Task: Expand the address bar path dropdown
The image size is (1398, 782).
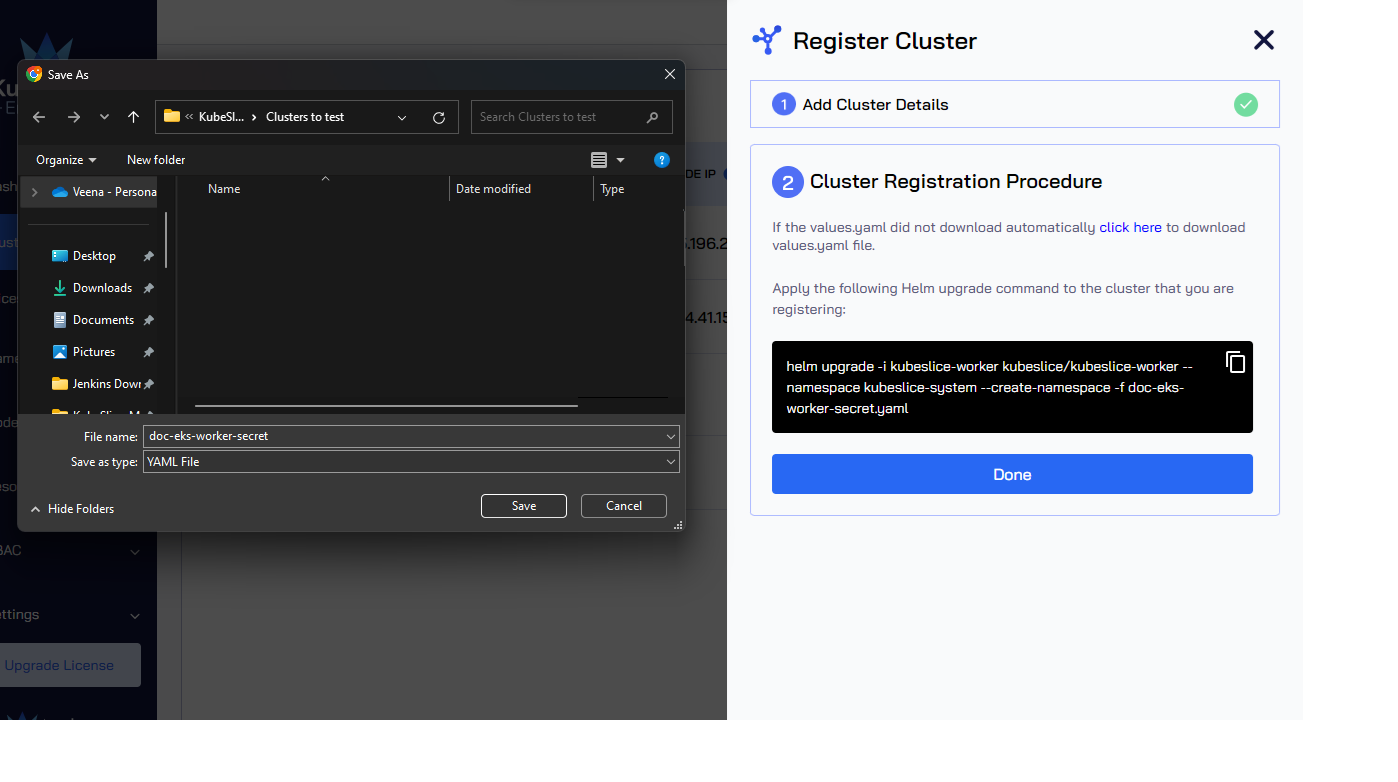Action: 402,117
